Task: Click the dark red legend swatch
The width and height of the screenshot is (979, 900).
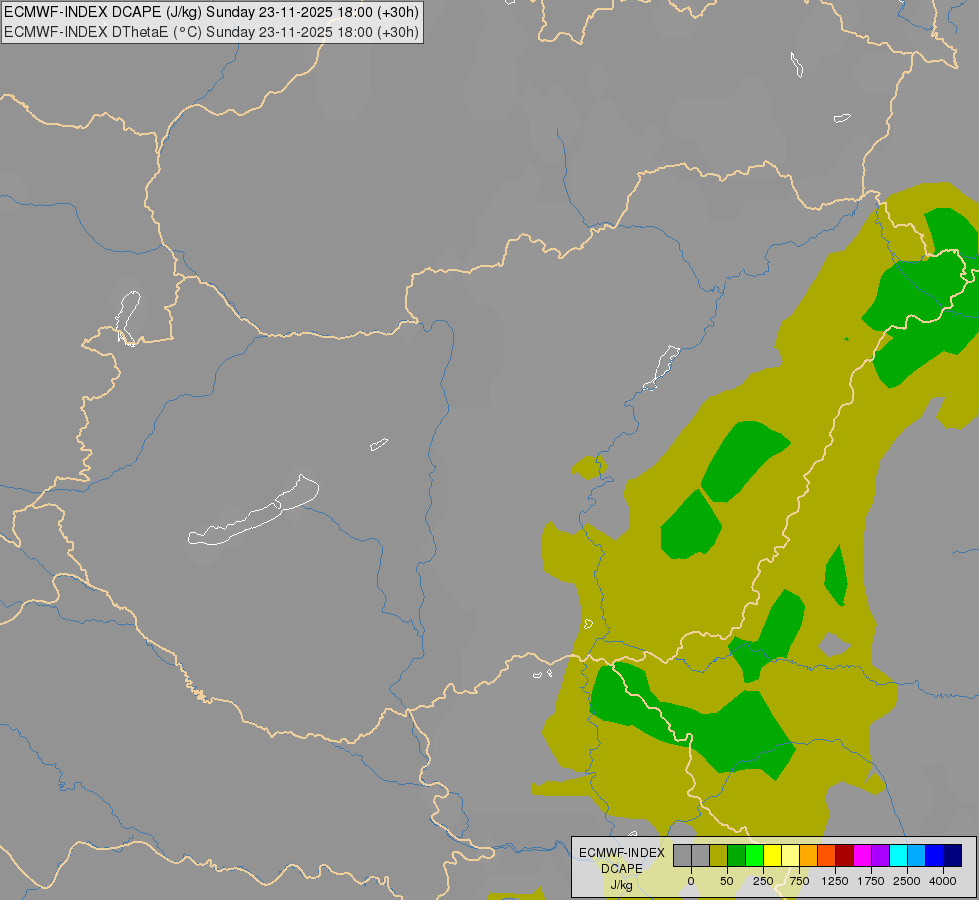Action: coord(845,855)
